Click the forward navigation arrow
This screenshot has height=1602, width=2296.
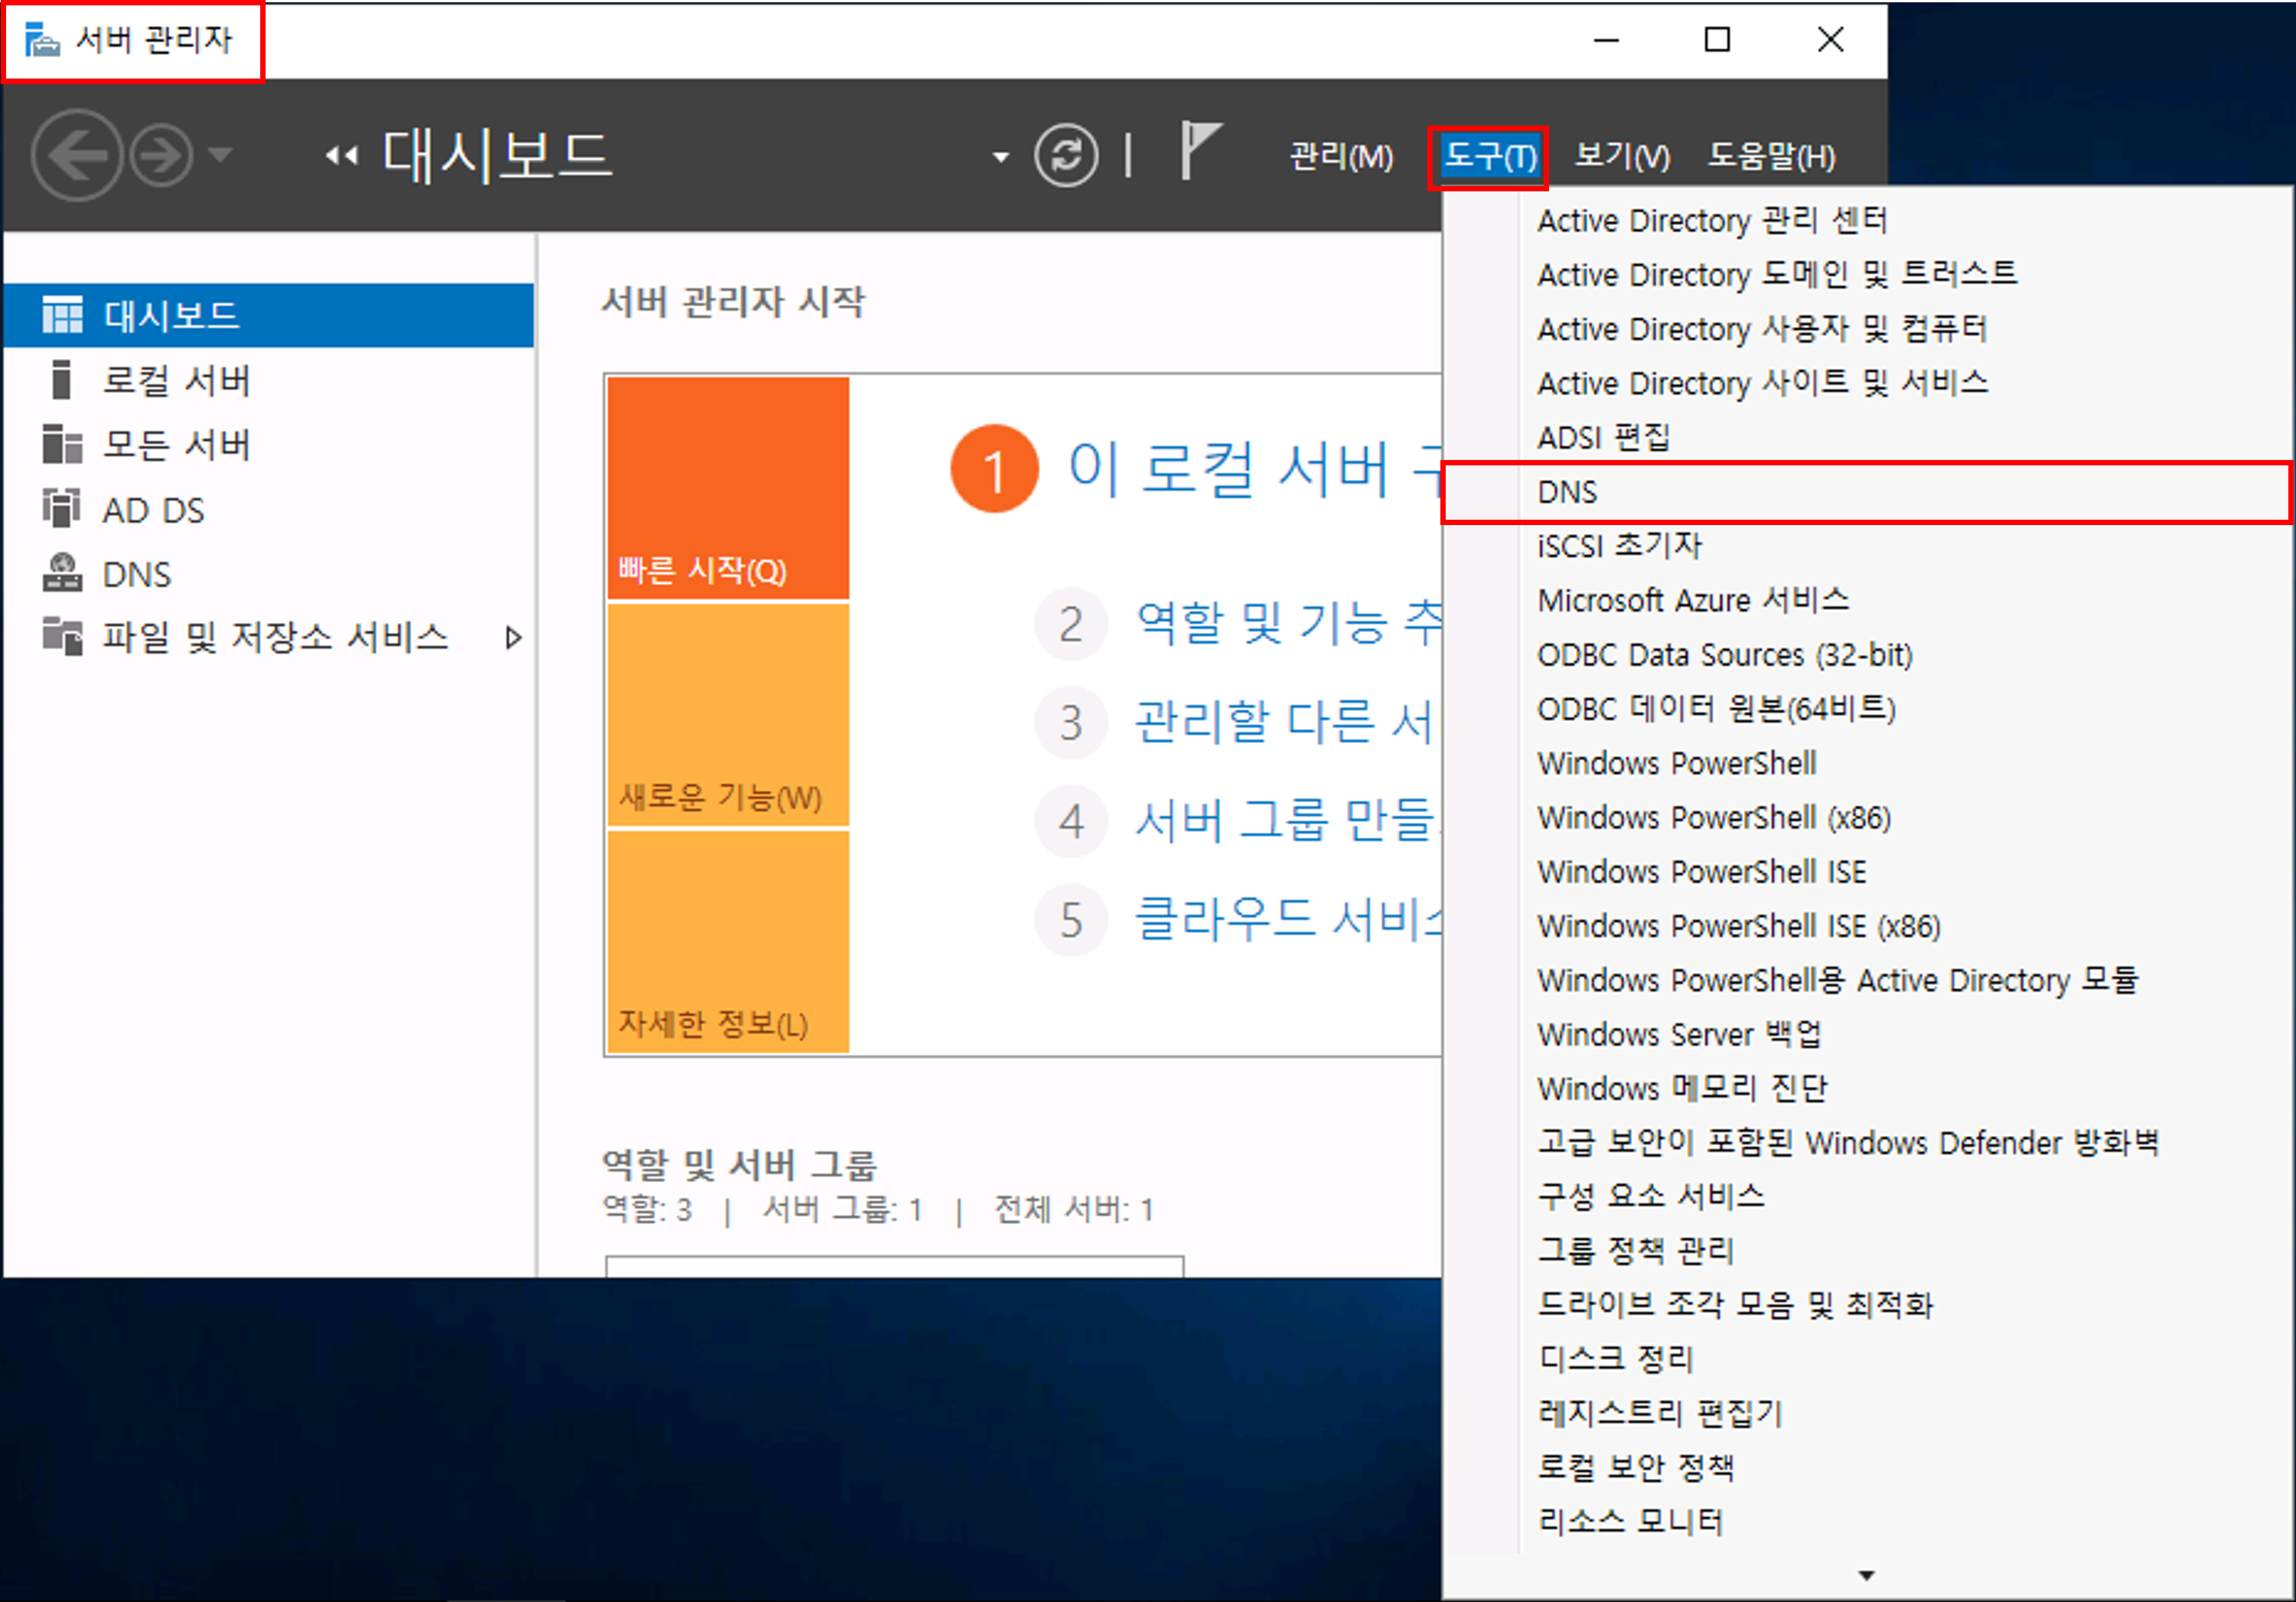point(161,155)
